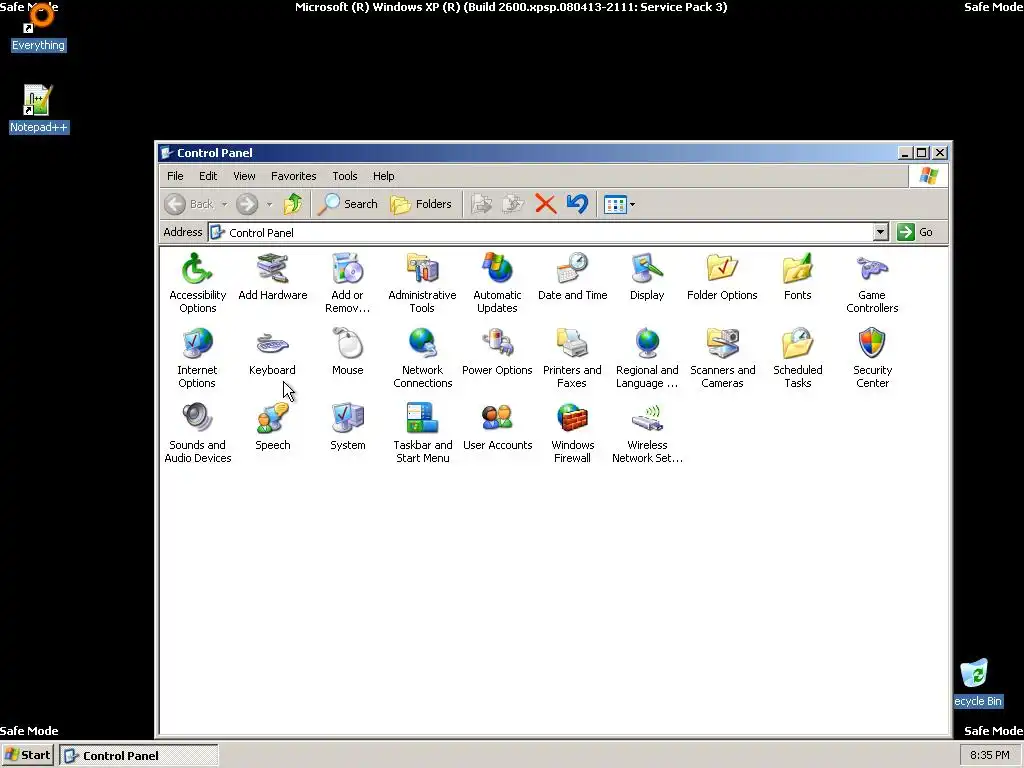This screenshot has width=1024, height=768.
Task: Go up one folder level
Action: pyautogui.click(x=293, y=204)
